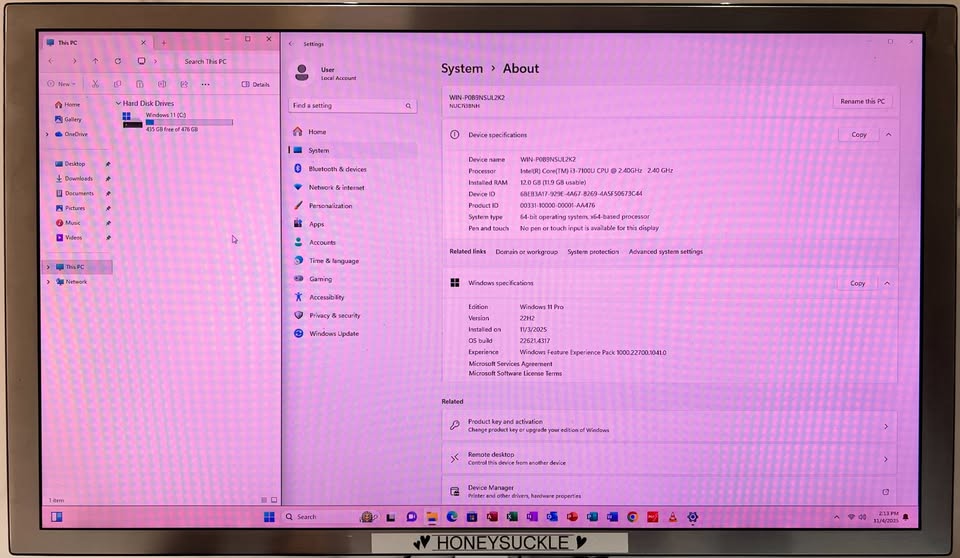Collapse the Device specifications section
The height and width of the screenshot is (558, 960).
tap(888, 134)
